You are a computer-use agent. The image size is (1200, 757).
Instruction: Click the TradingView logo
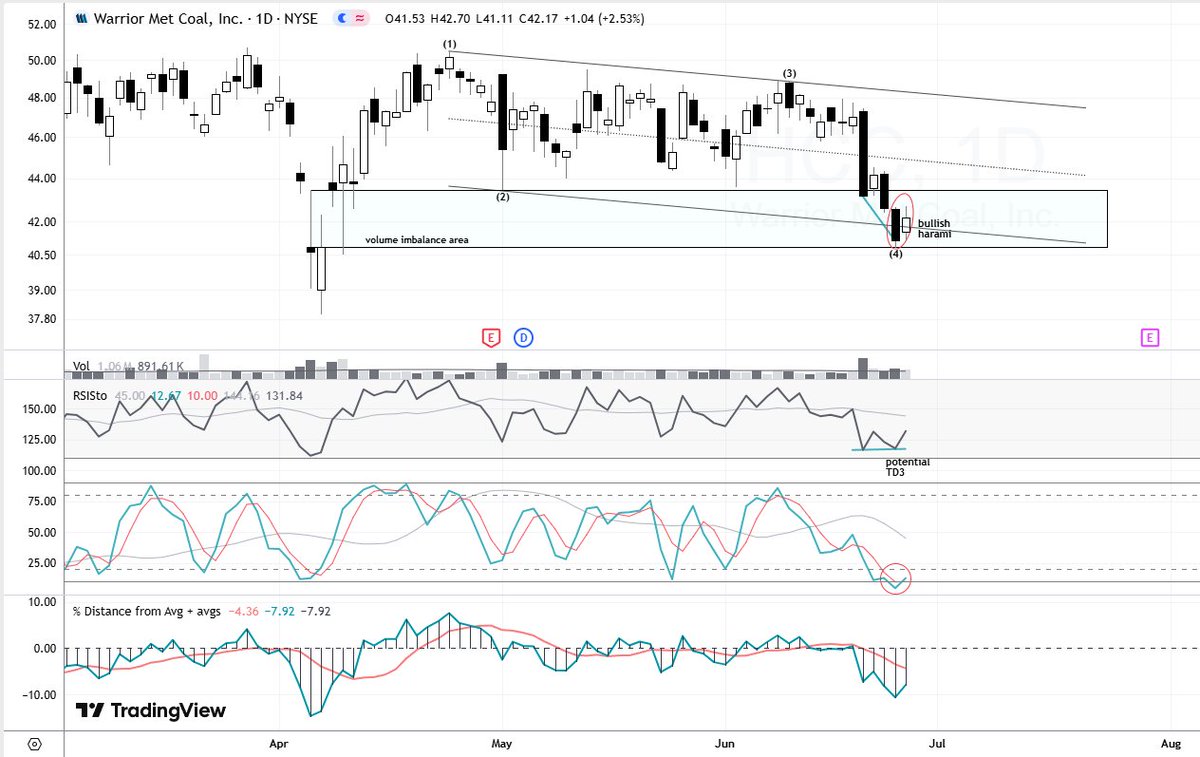pos(151,711)
